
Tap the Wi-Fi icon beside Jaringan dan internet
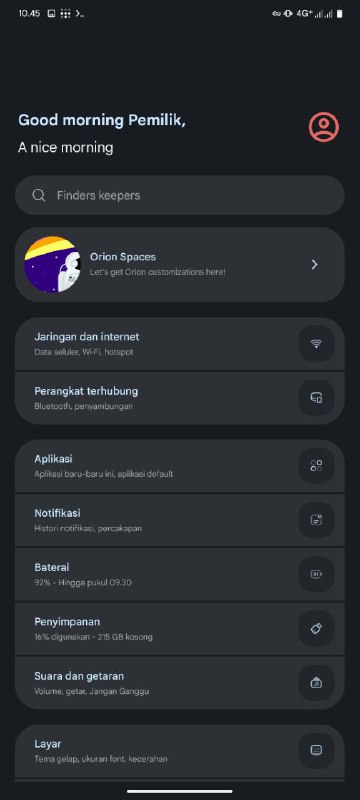pos(316,343)
